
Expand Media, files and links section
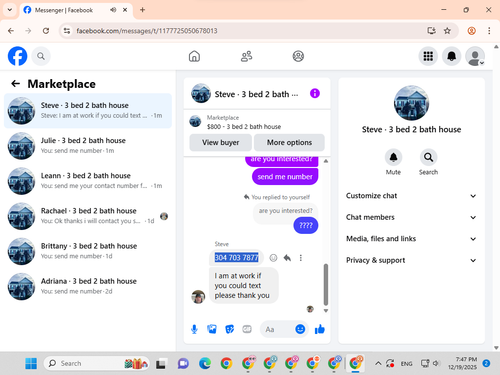pyautogui.click(x=411, y=239)
